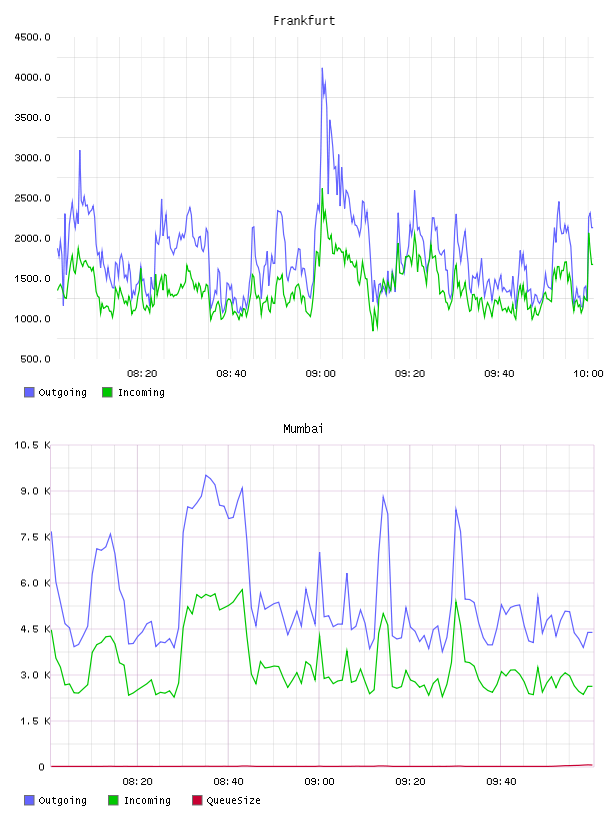Click the 09:40 time label on Mumbai chart

click(x=501, y=781)
